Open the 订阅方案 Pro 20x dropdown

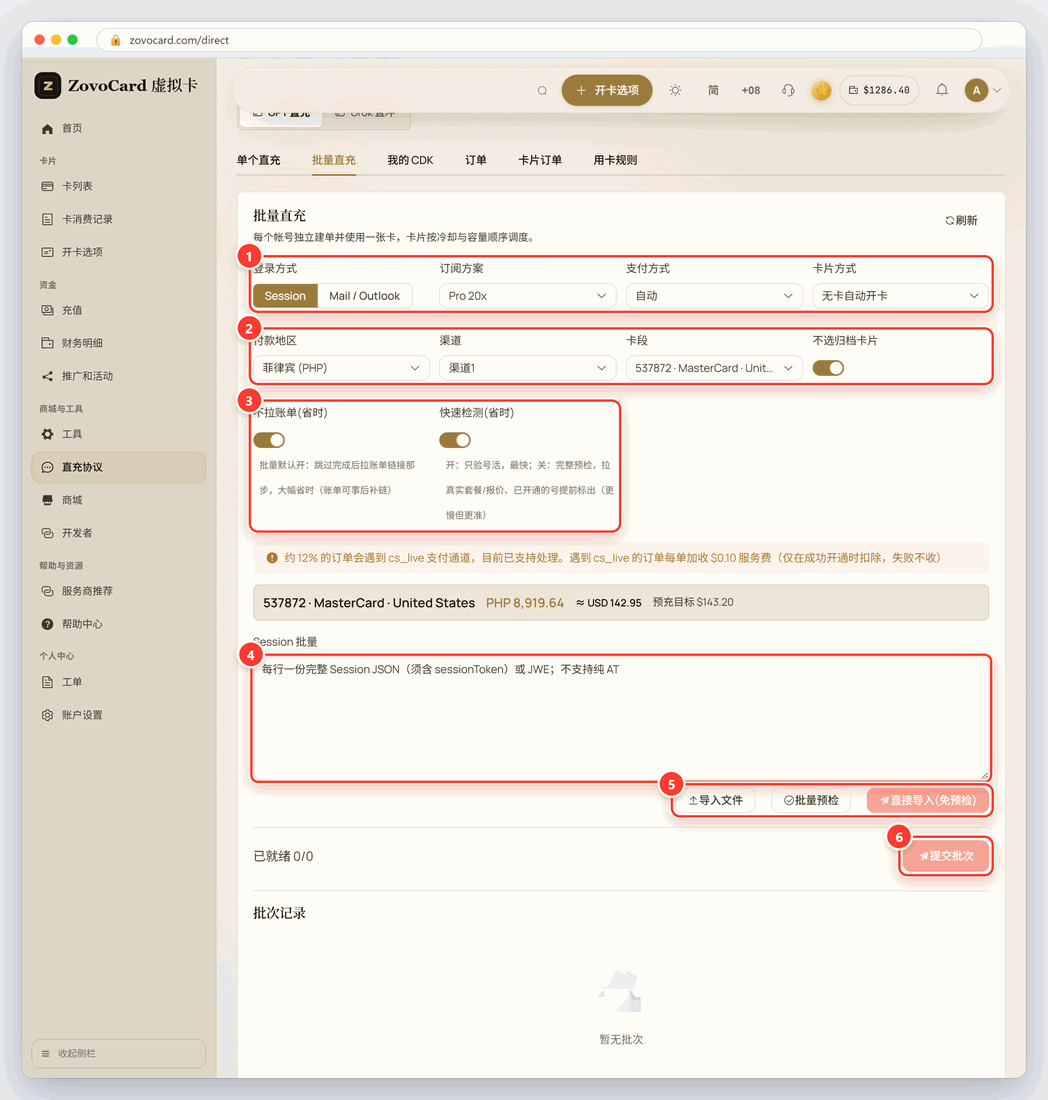(x=528, y=296)
